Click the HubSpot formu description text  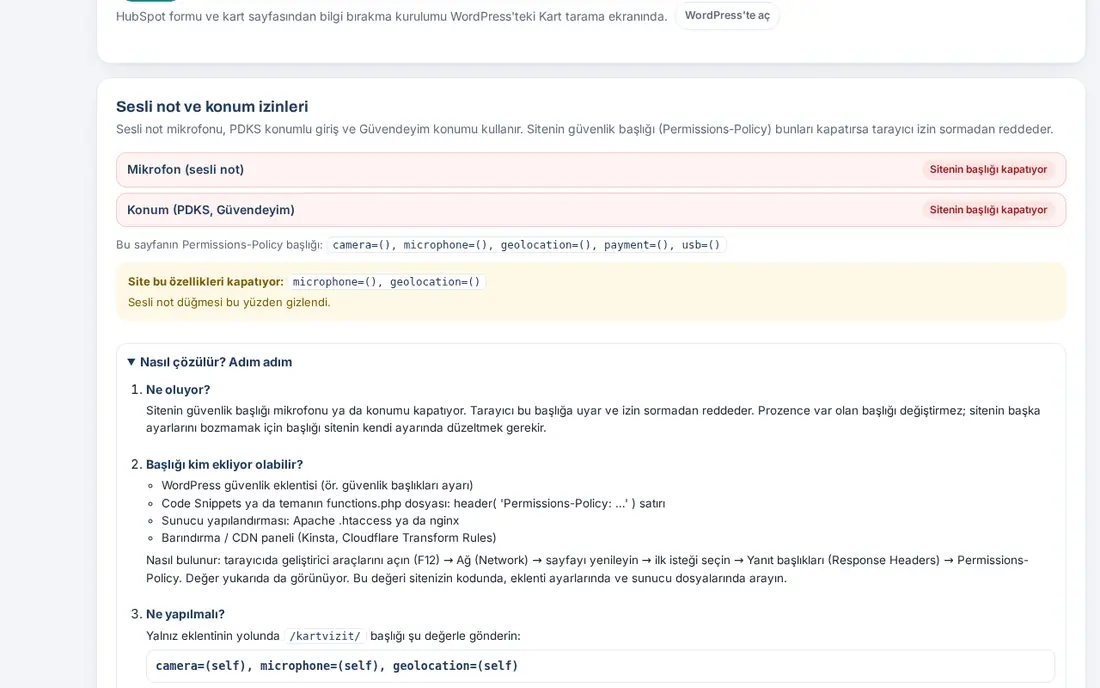tap(391, 16)
